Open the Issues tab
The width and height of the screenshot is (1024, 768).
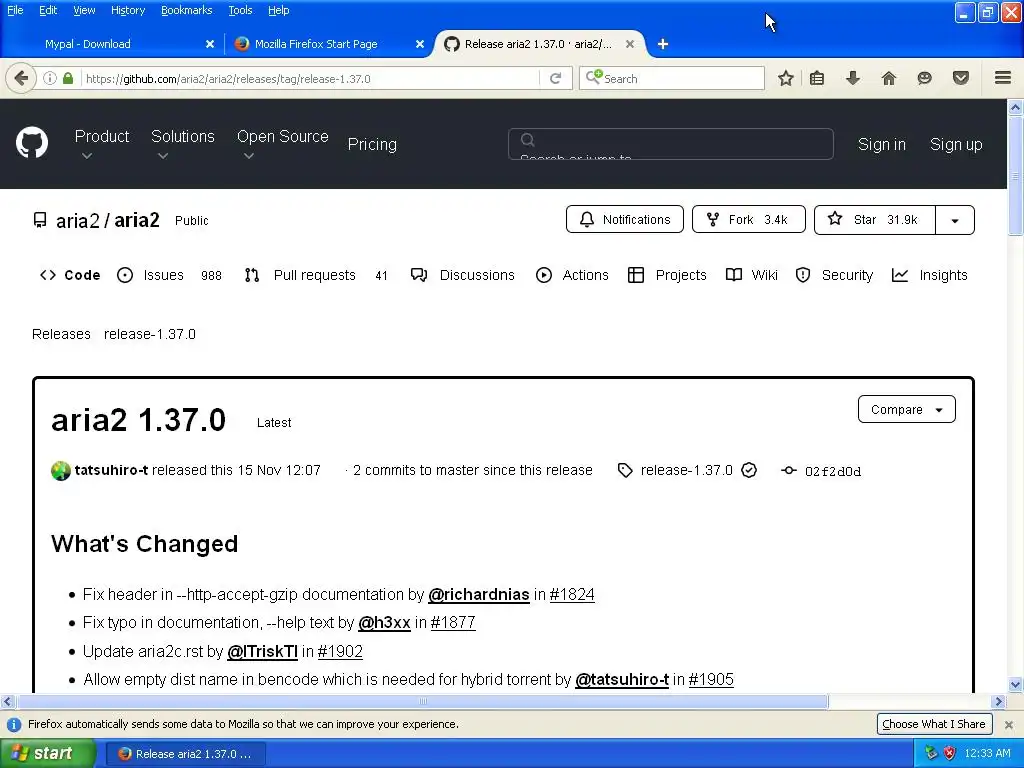tap(169, 275)
